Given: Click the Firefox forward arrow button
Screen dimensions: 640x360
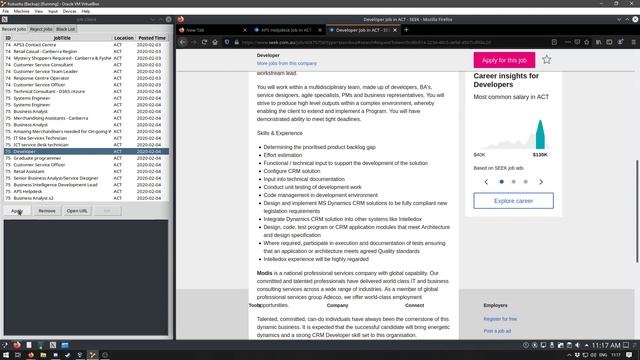Looking at the screenshot, I should click(x=194, y=42).
